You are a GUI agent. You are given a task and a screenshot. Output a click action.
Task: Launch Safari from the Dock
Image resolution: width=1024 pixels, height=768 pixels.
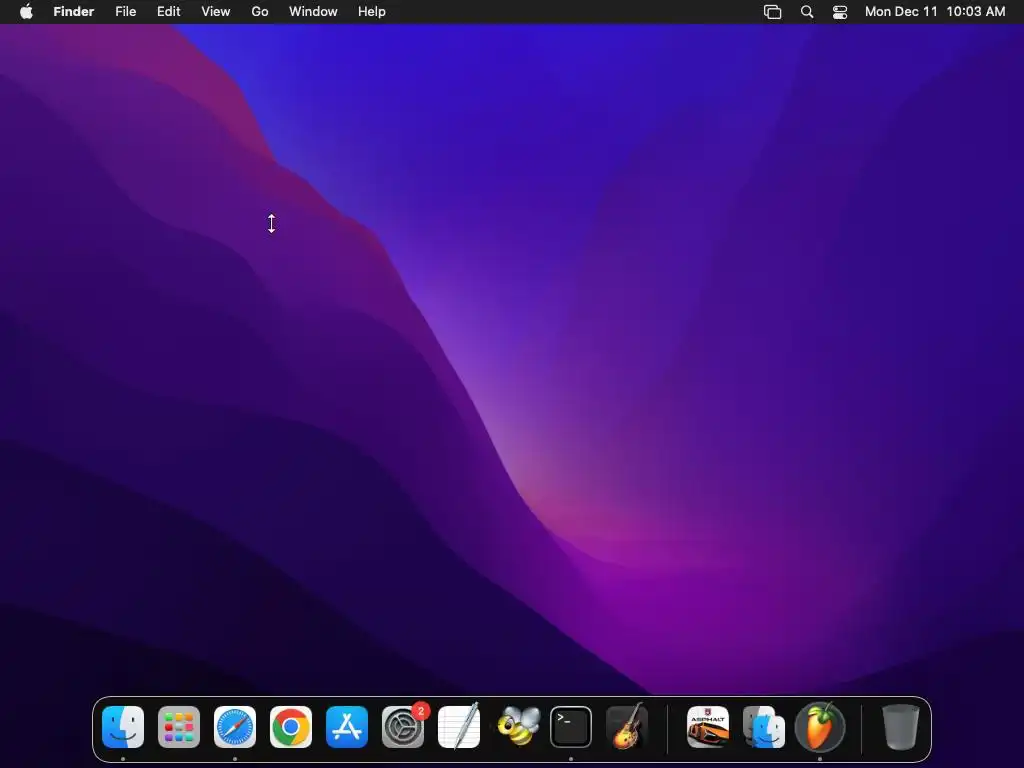point(235,727)
